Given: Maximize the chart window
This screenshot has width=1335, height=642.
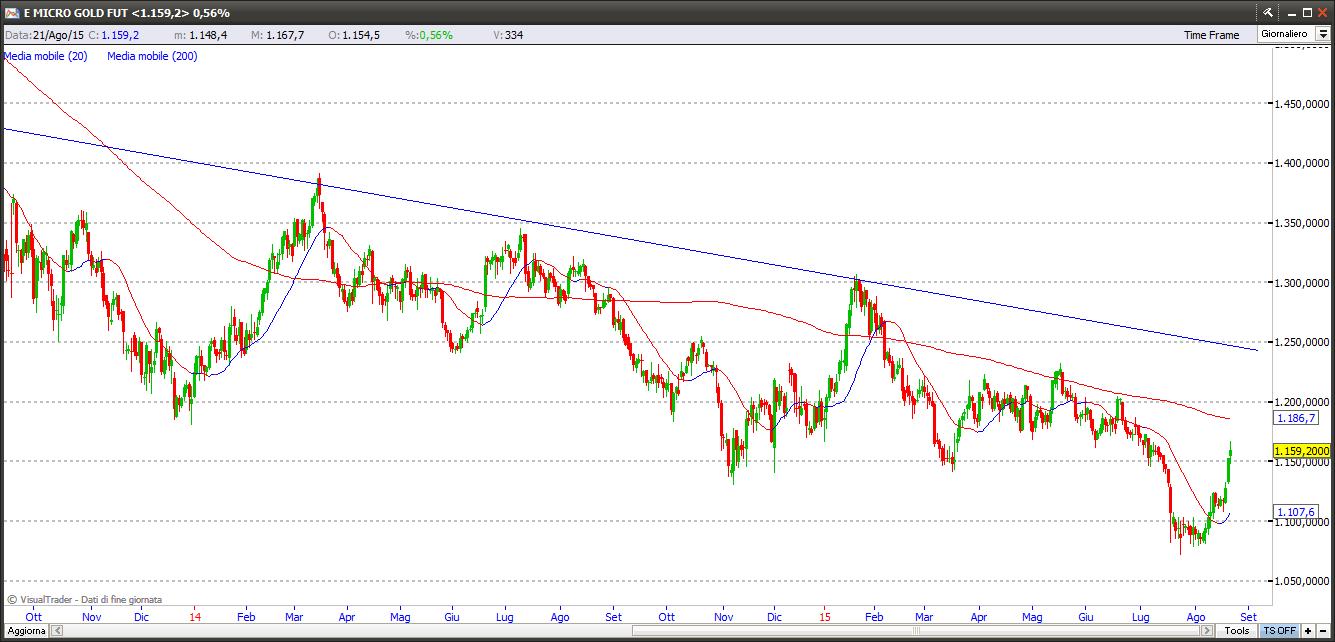Looking at the screenshot, I should pyautogui.click(x=1306, y=12).
